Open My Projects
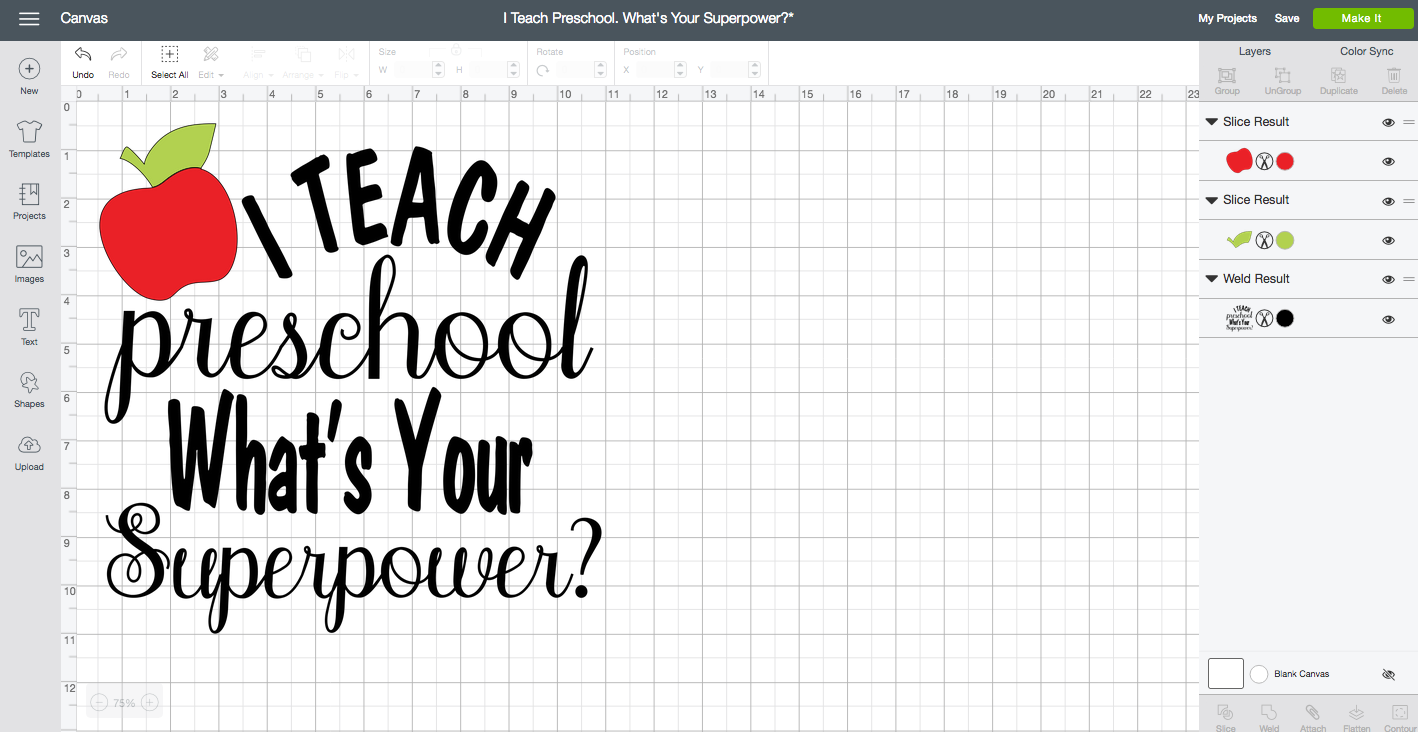The width and height of the screenshot is (1418, 732). 1227,19
